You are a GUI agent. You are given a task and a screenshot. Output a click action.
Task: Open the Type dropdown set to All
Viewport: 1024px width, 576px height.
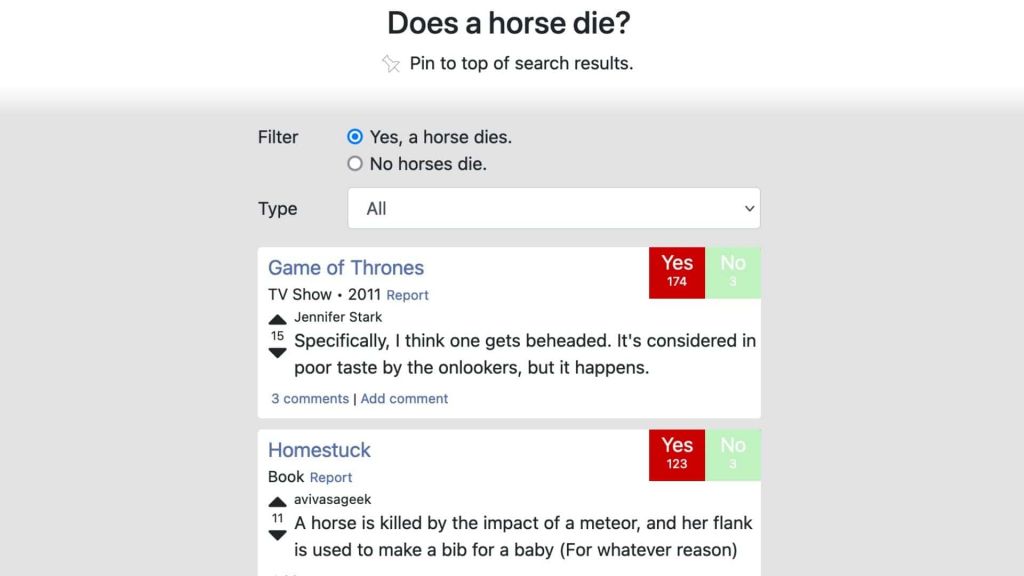[554, 208]
